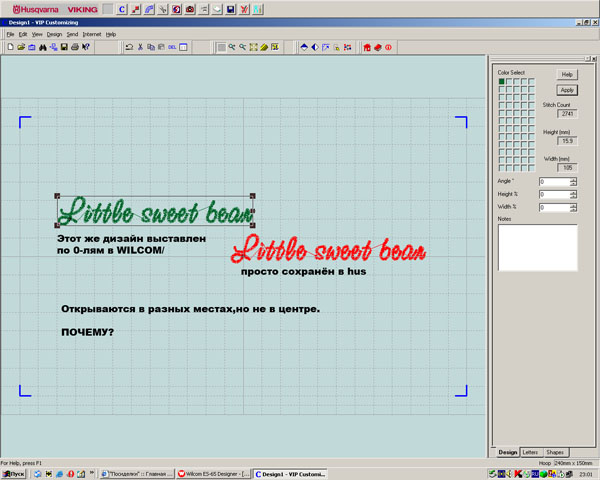Open the Internet menu
The image size is (600, 480).
click(92, 34)
